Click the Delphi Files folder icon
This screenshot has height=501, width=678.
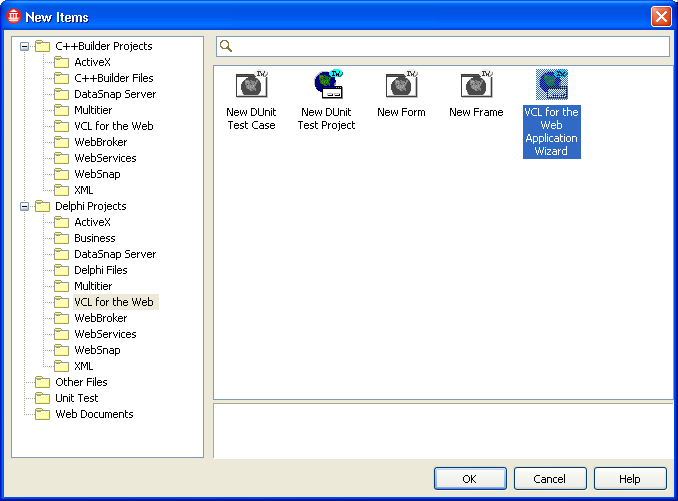[61, 270]
